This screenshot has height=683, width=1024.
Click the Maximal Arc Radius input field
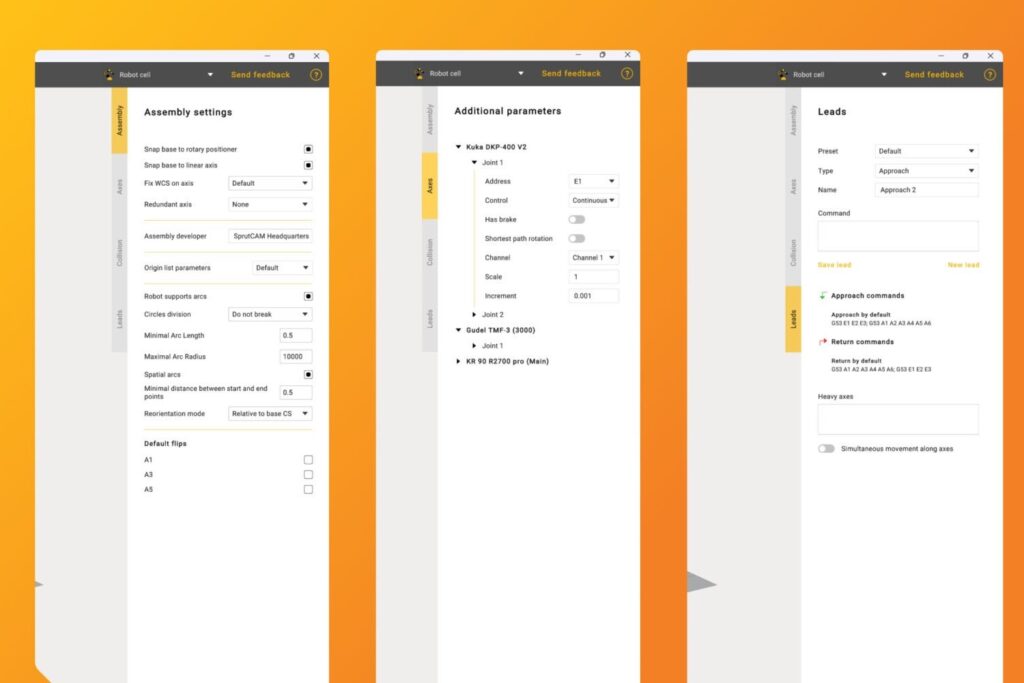[295, 356]
